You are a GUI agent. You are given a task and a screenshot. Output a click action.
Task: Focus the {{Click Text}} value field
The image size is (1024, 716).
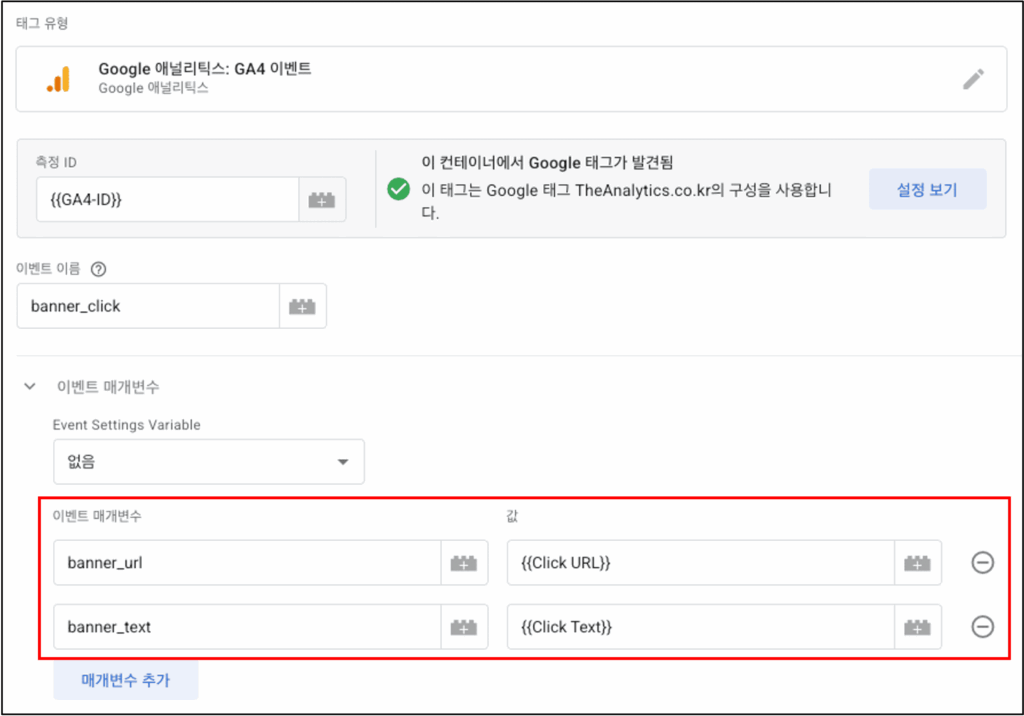coord(701,627)
